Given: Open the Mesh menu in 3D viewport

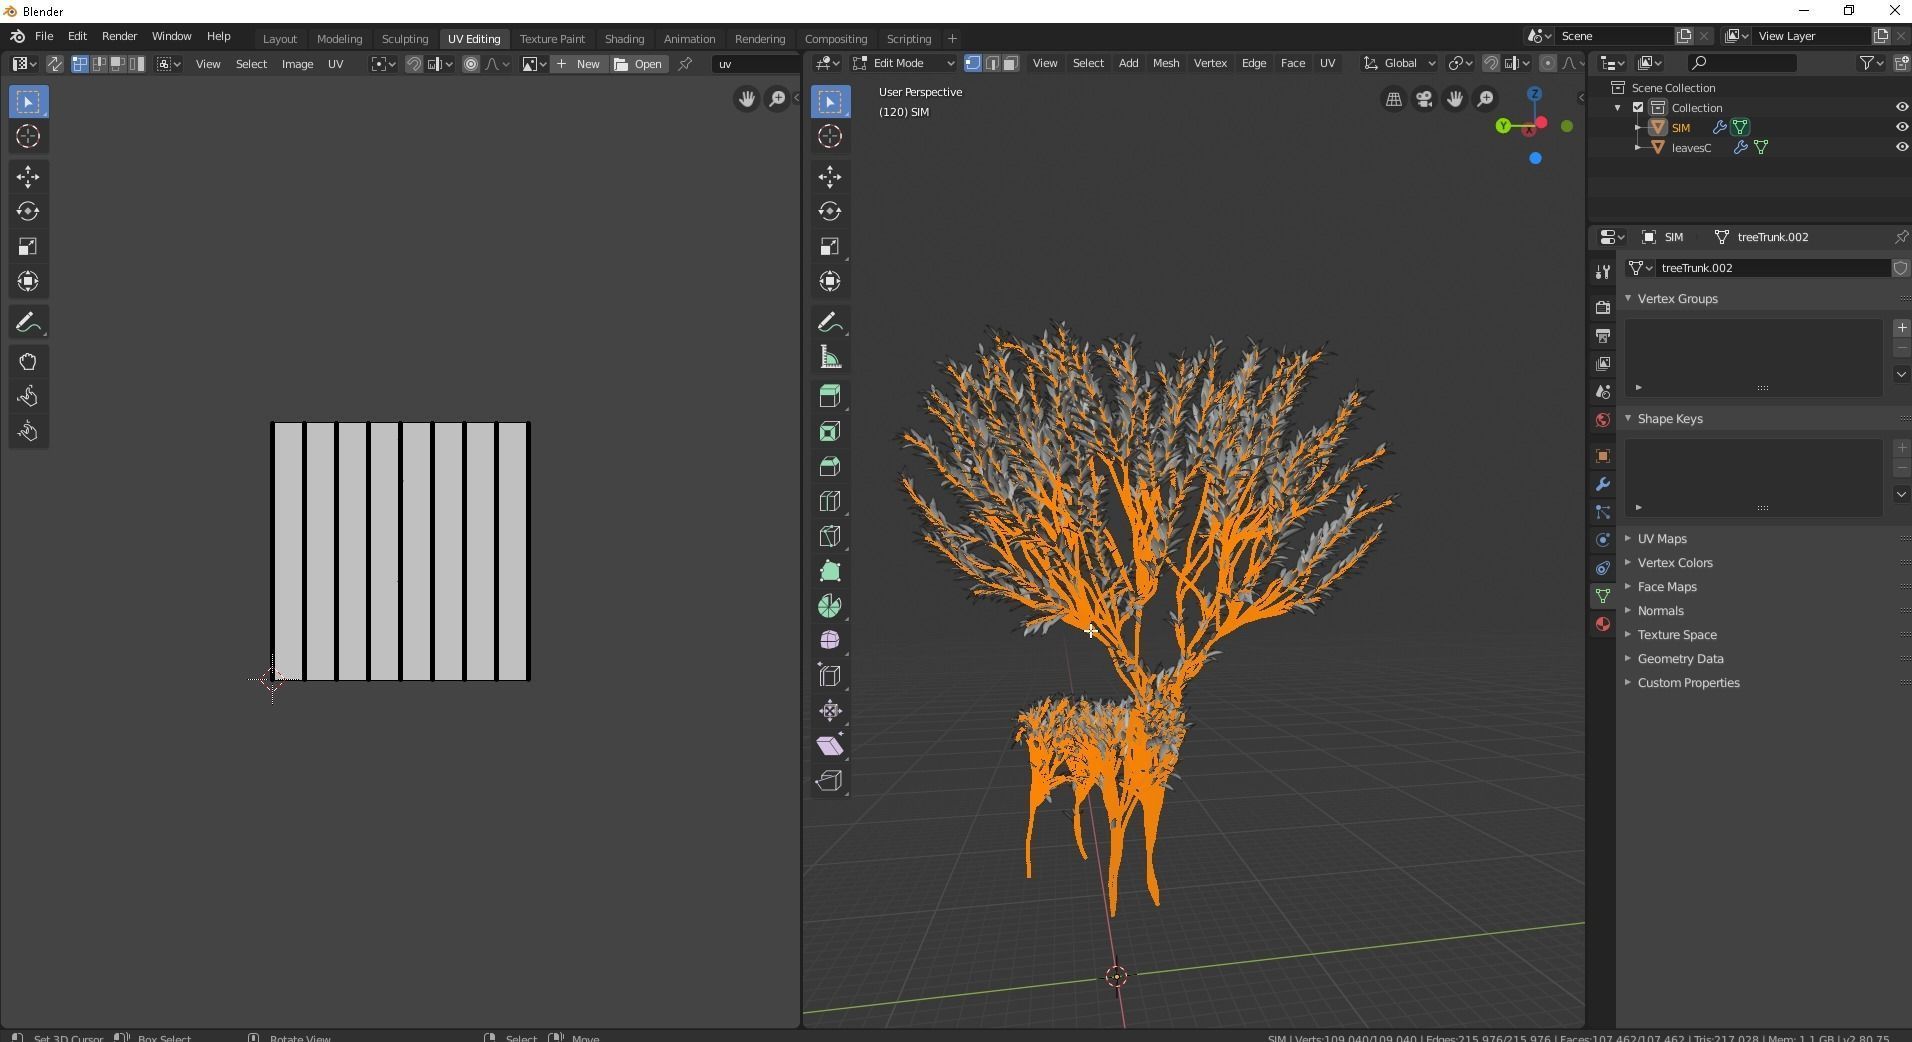Looking at the screenshot, I should tap(1165, 63).
